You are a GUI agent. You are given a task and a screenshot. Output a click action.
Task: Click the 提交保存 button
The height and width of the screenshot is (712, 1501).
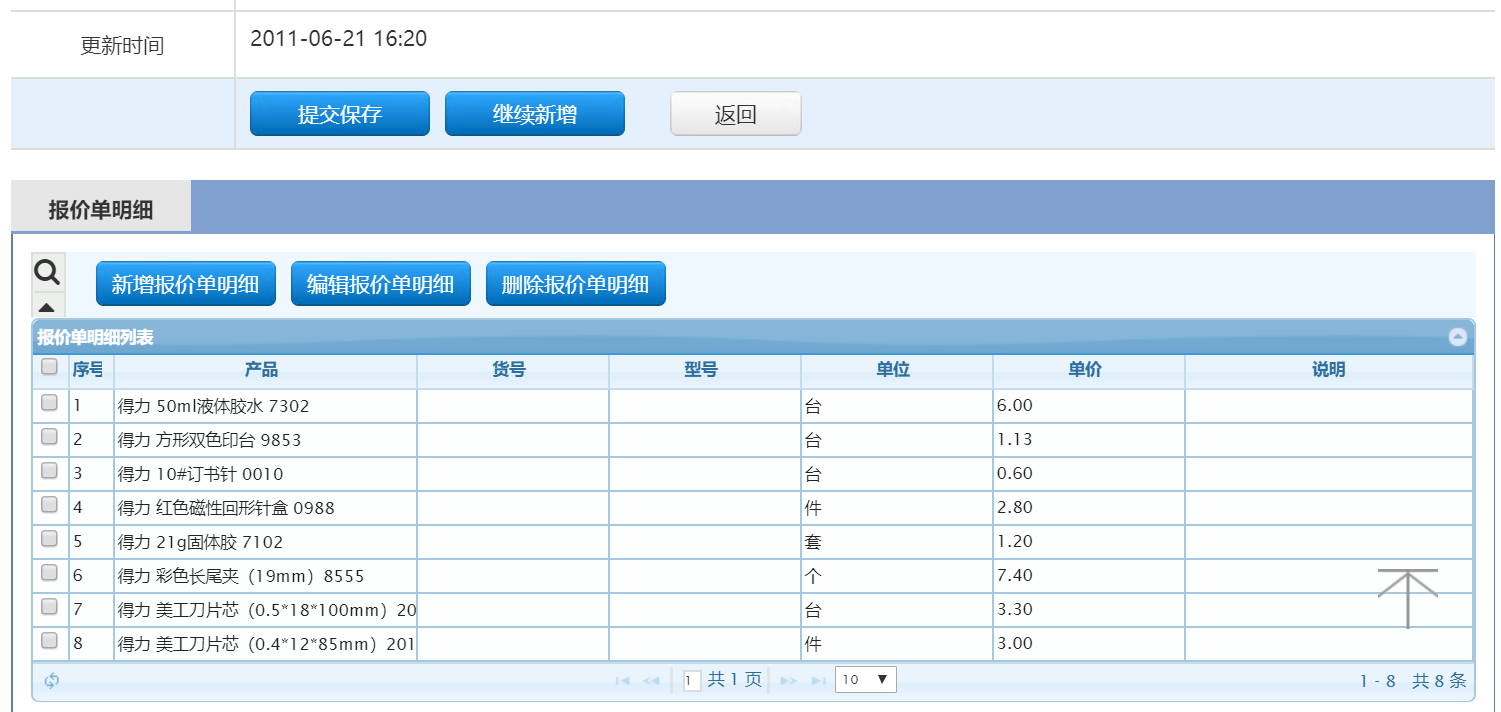340,114
